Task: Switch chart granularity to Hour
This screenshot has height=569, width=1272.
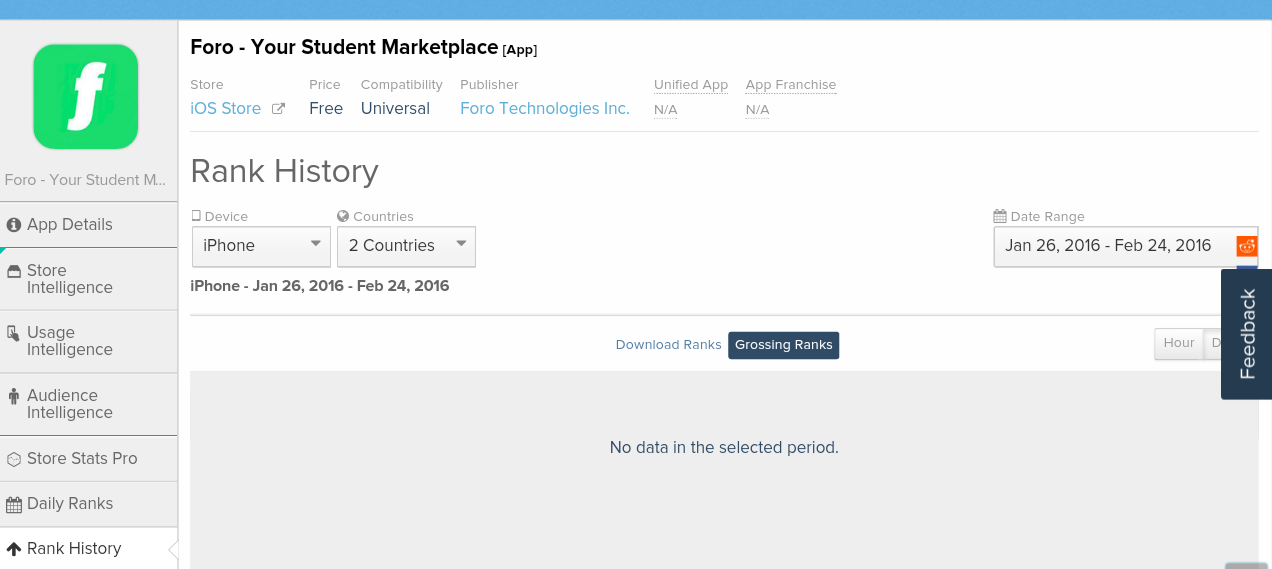Action: click(x=1178, y=343)
